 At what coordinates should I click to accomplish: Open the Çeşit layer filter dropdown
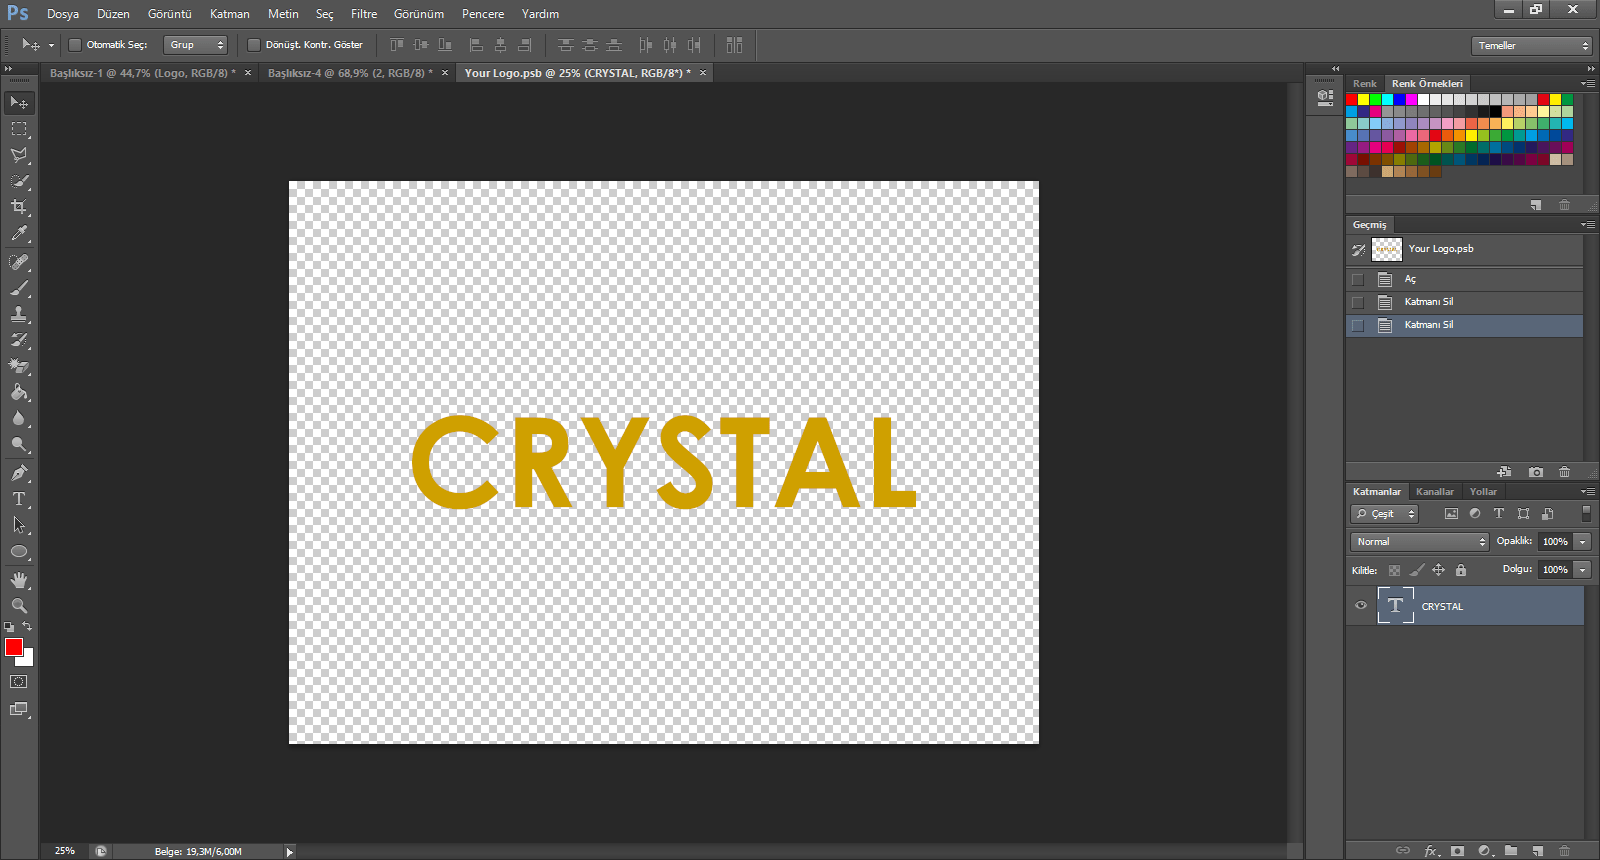(x=1384, y=514)
